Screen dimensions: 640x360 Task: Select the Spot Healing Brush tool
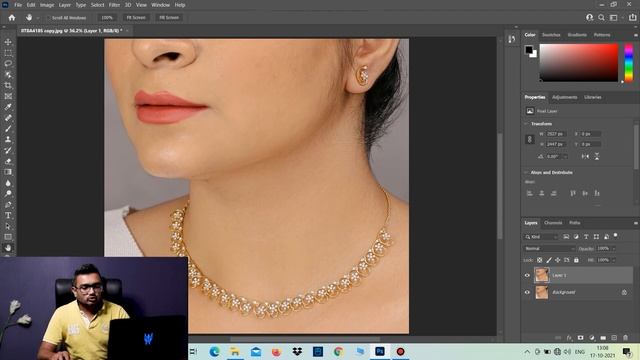pyautogui.click(x=8, y=118)
